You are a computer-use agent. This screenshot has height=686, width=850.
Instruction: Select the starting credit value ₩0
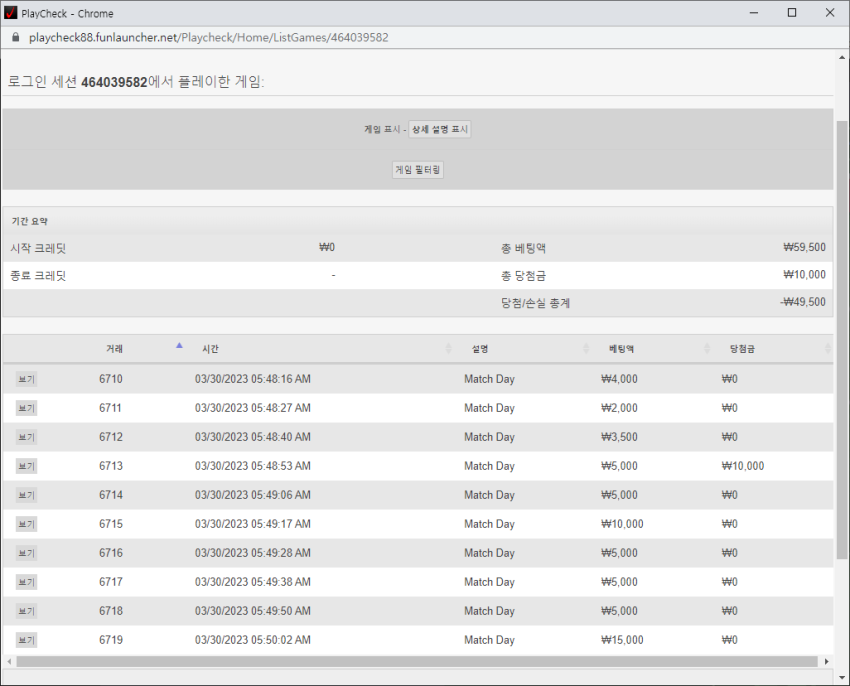click(x=327, y=247)
